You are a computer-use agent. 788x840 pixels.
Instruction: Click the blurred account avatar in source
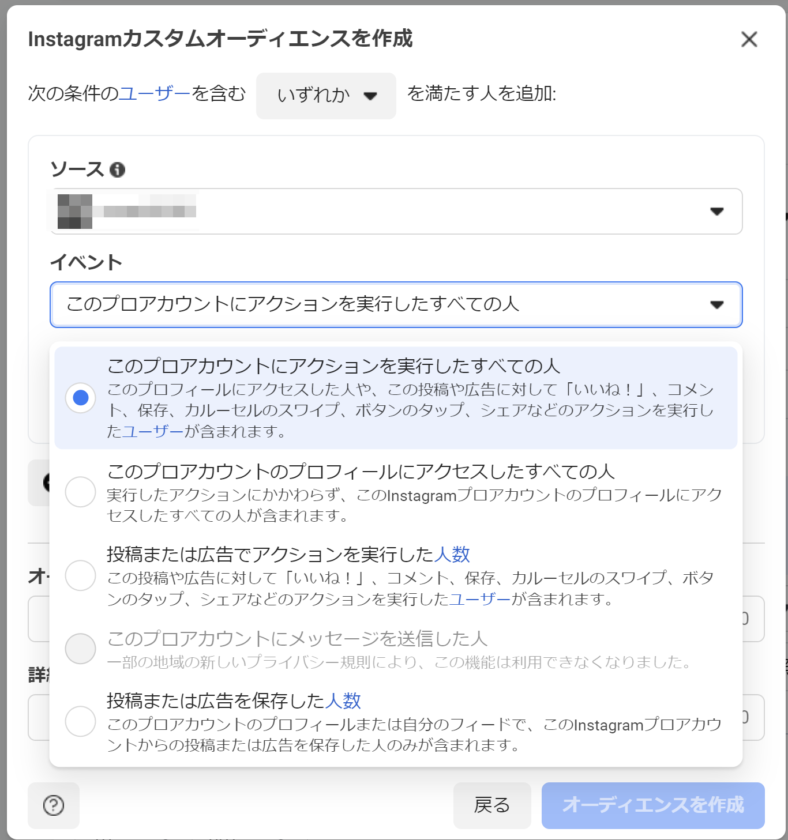coord(74,211)
